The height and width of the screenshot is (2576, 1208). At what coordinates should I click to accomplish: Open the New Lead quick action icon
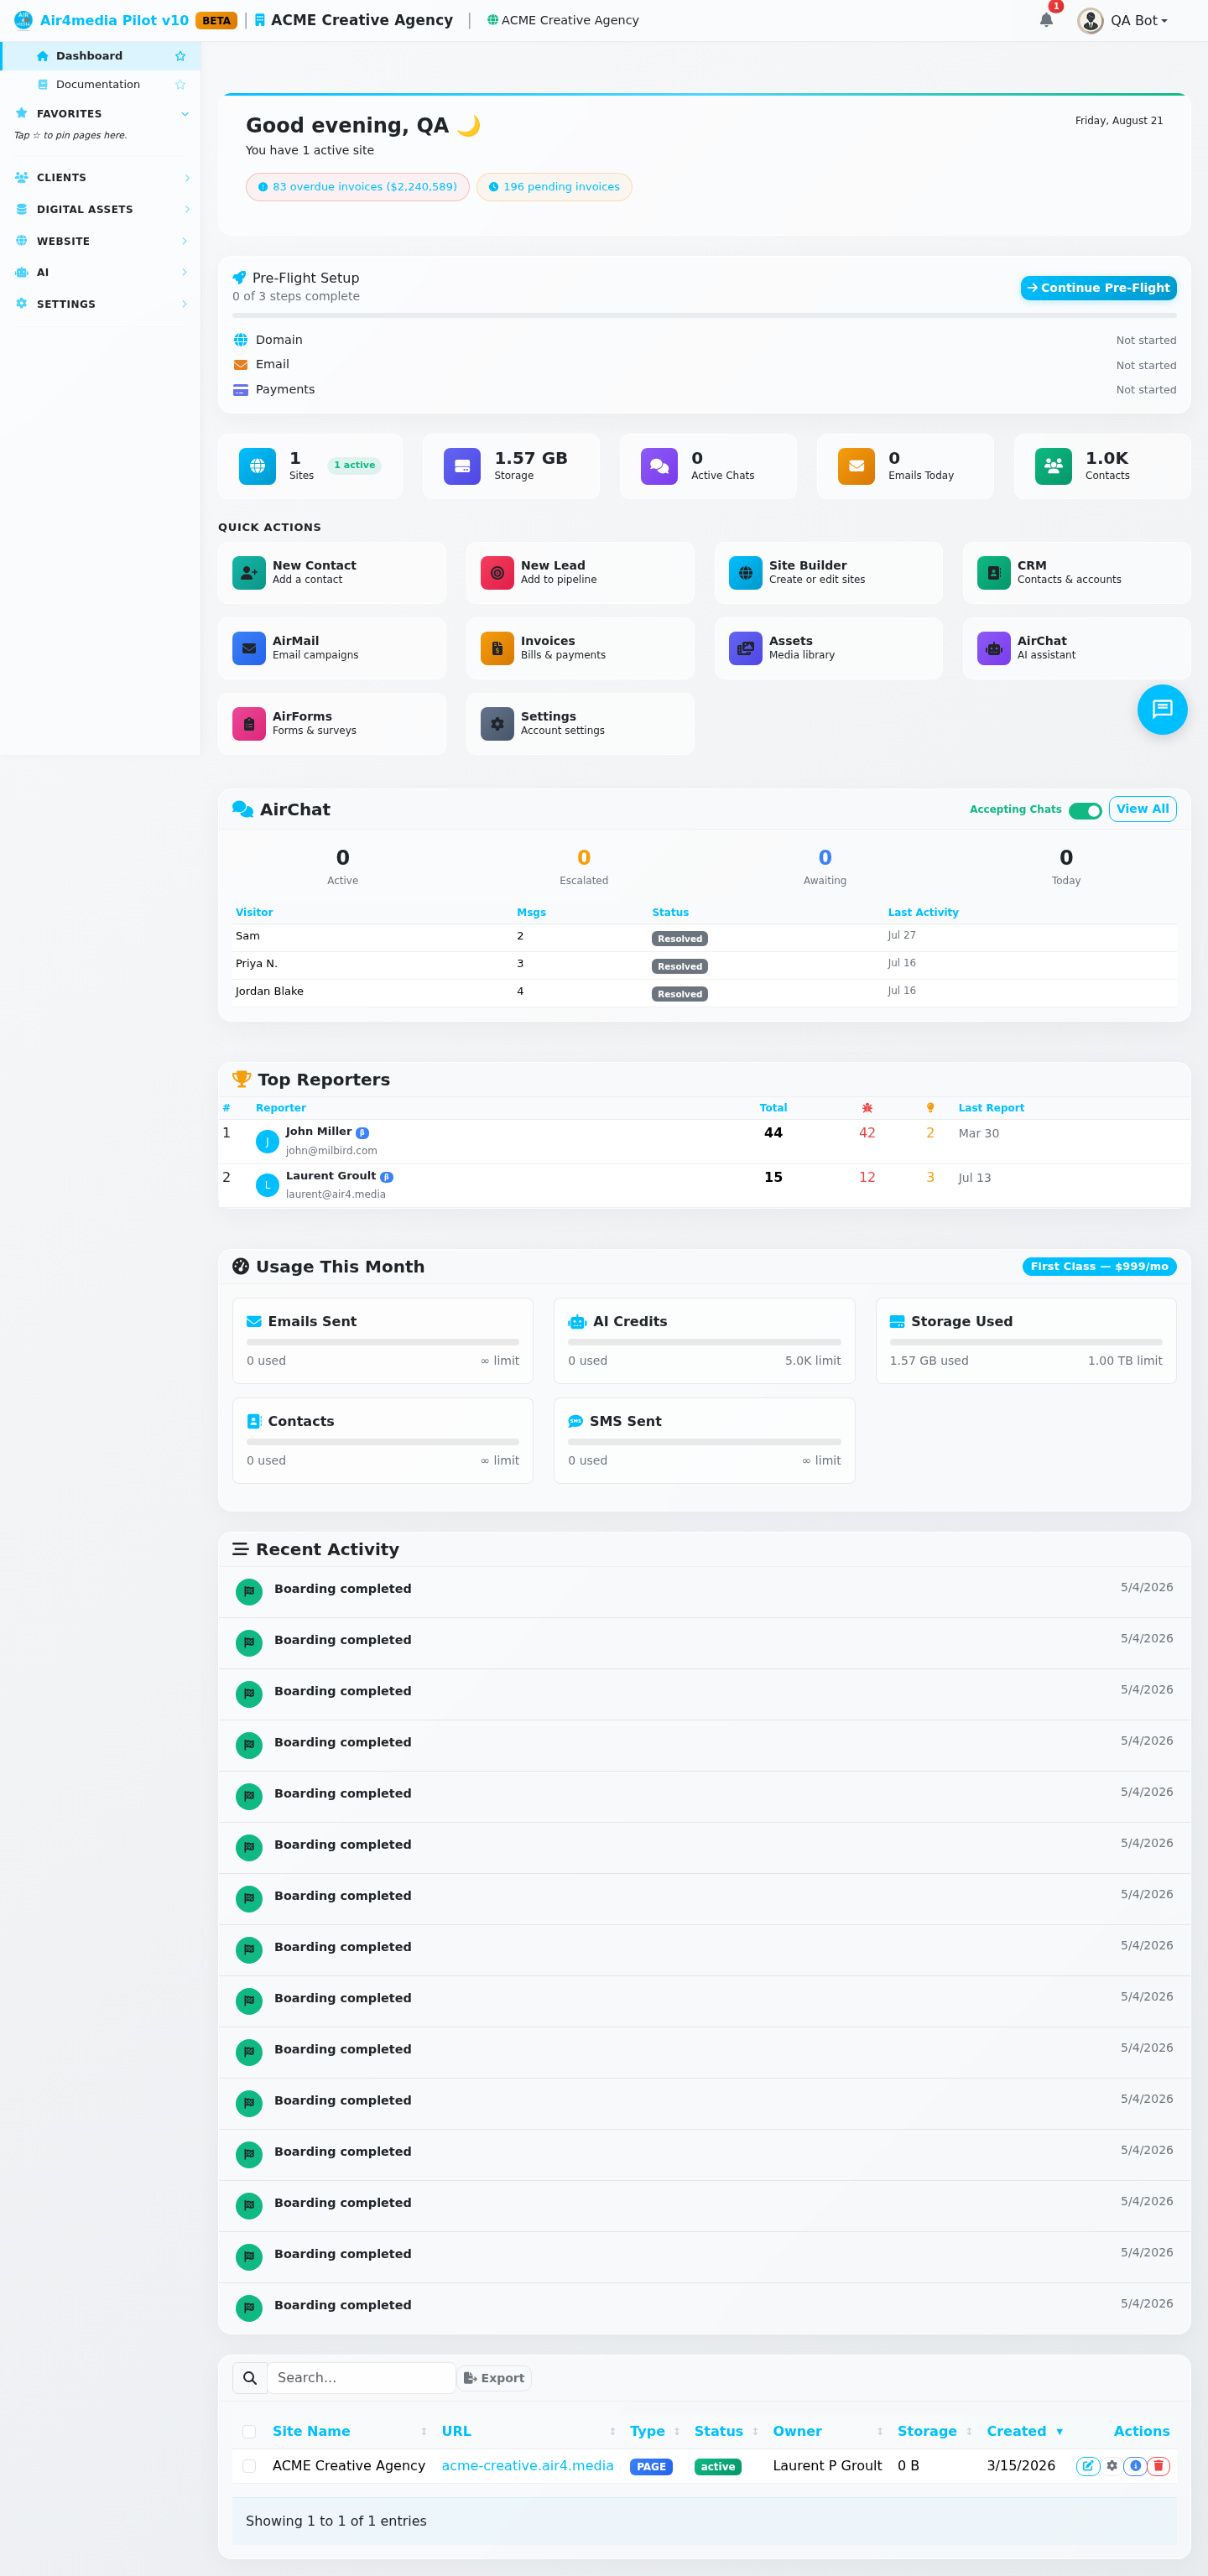[497, 572]
